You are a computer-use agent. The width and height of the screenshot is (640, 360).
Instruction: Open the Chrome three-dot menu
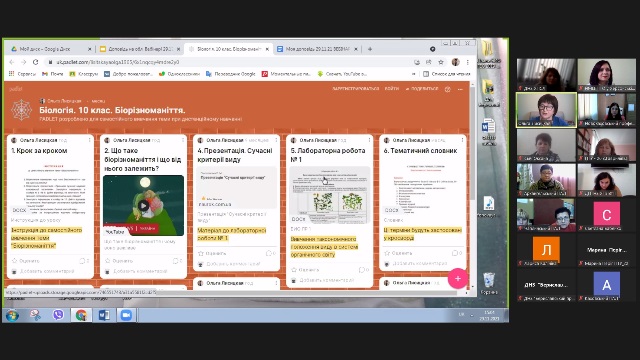467,62
